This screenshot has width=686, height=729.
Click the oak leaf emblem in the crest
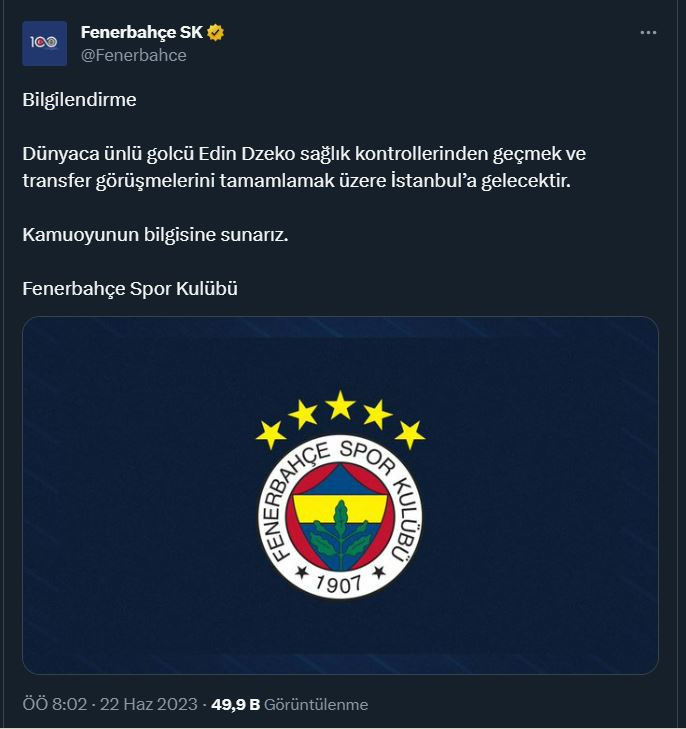[340, 531]
